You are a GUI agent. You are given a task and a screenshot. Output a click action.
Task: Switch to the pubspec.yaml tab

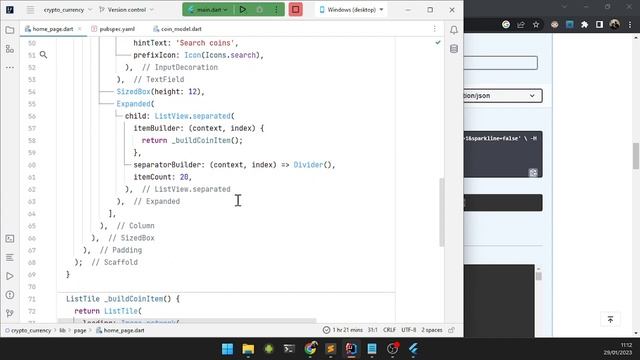click(113, 29)
